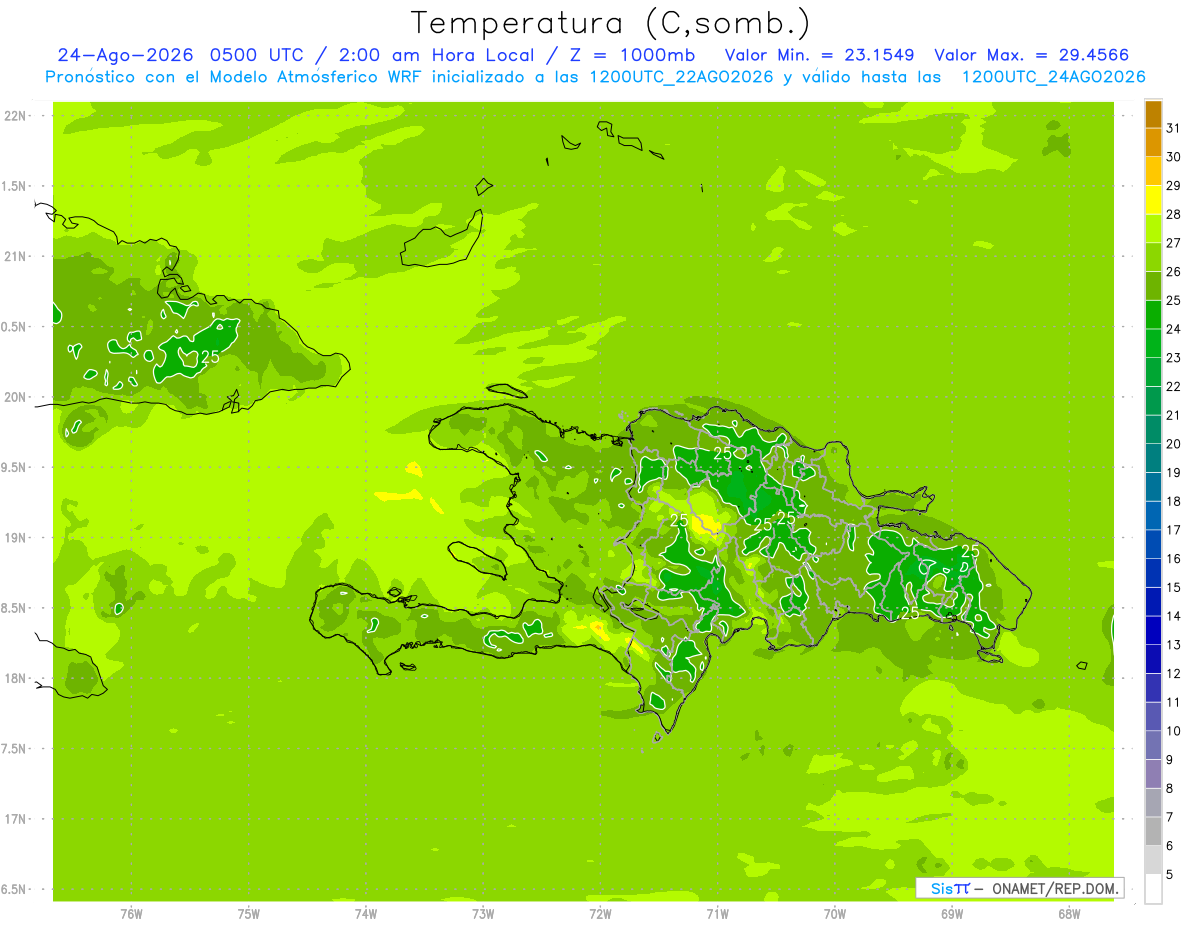Pick the legend band between 26 and 27

pyautogui.click(x=1153, y=258)
